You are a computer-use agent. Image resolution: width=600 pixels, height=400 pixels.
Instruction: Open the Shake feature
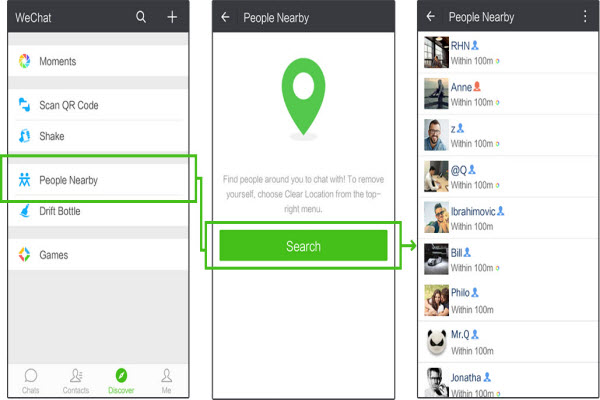[x=98, y=136]
